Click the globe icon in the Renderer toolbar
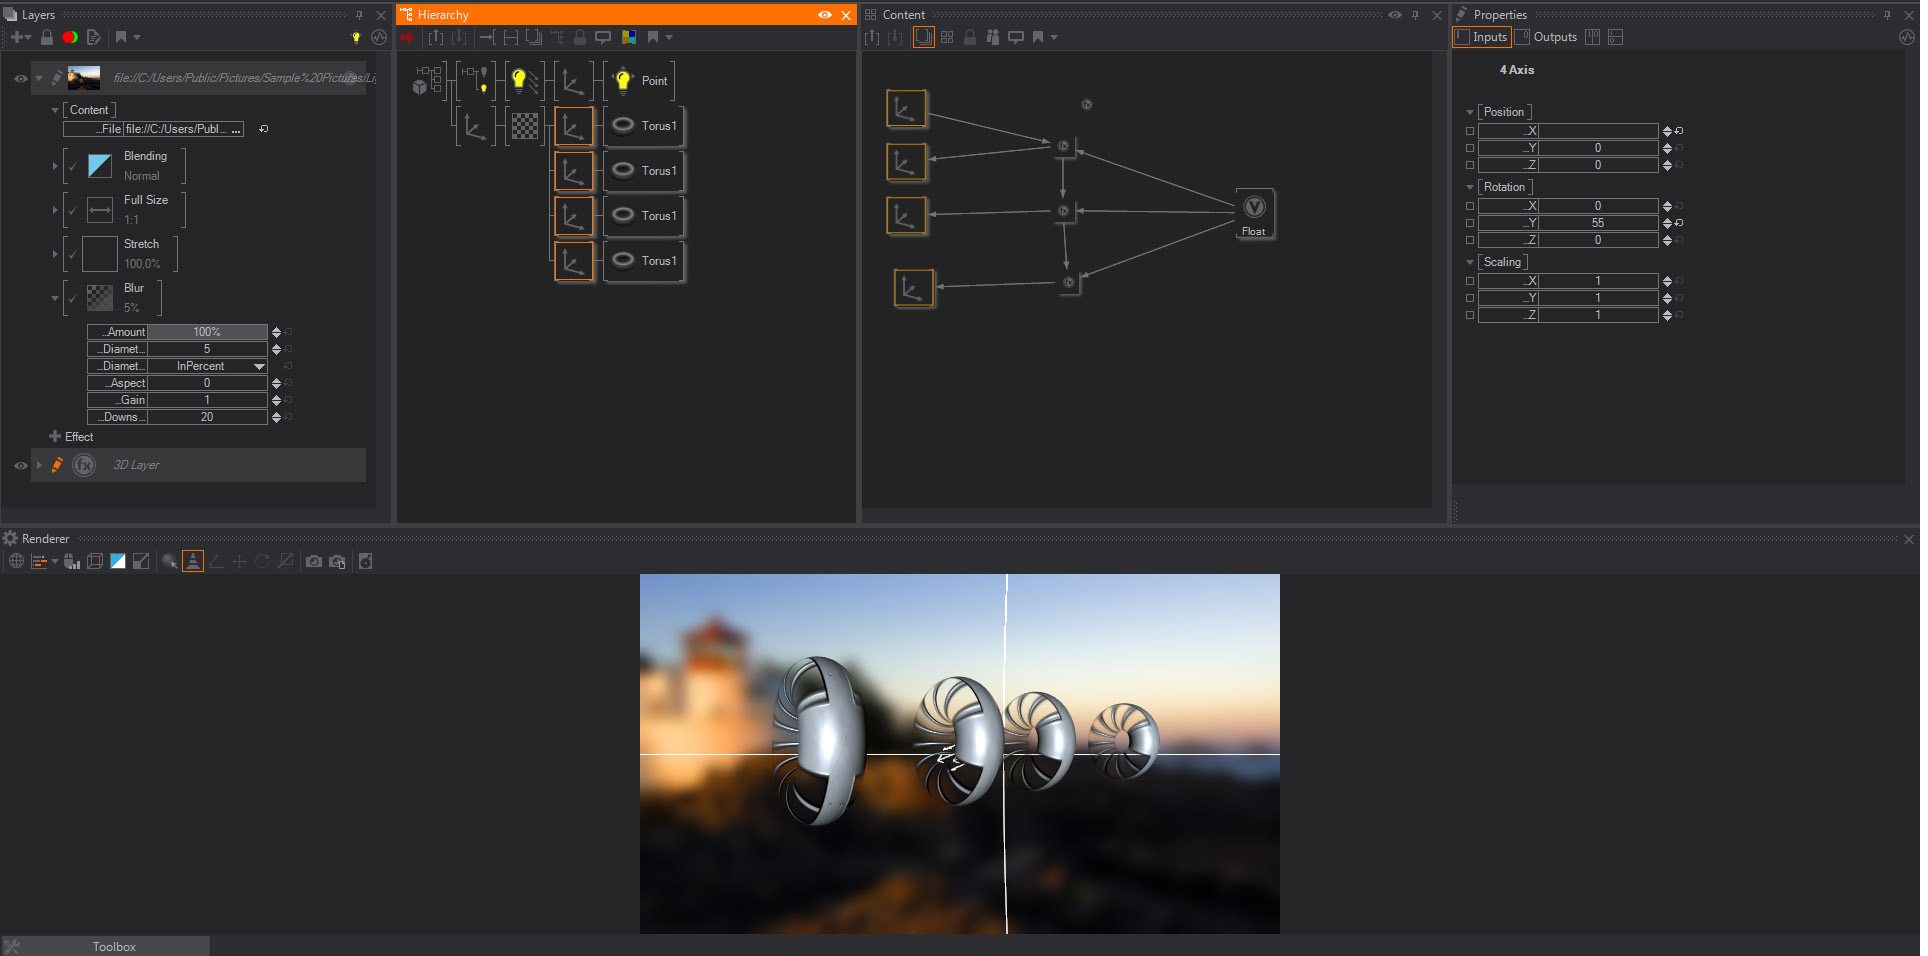1928x956 pixels. 16,561
